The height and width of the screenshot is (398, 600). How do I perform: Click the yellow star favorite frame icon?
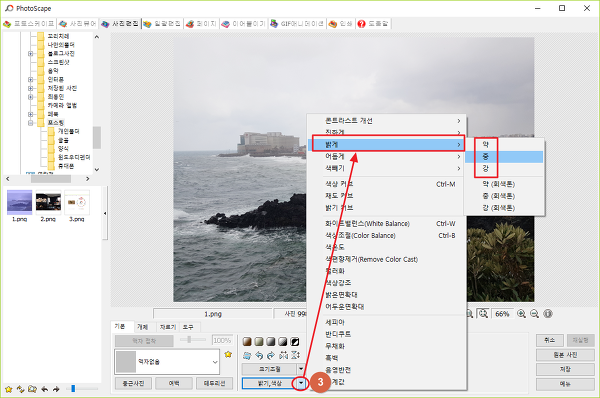point(228,354)
